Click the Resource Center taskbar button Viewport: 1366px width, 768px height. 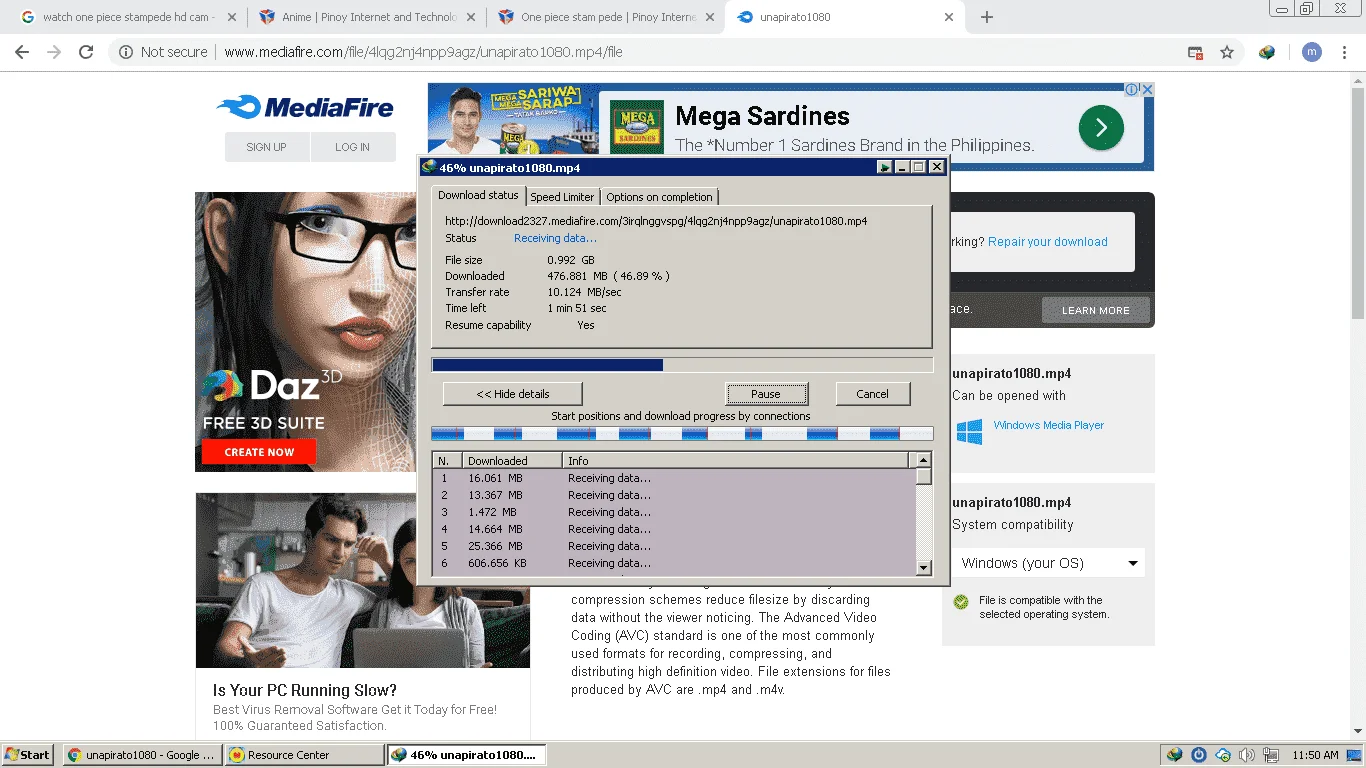(x=304, y=755)
